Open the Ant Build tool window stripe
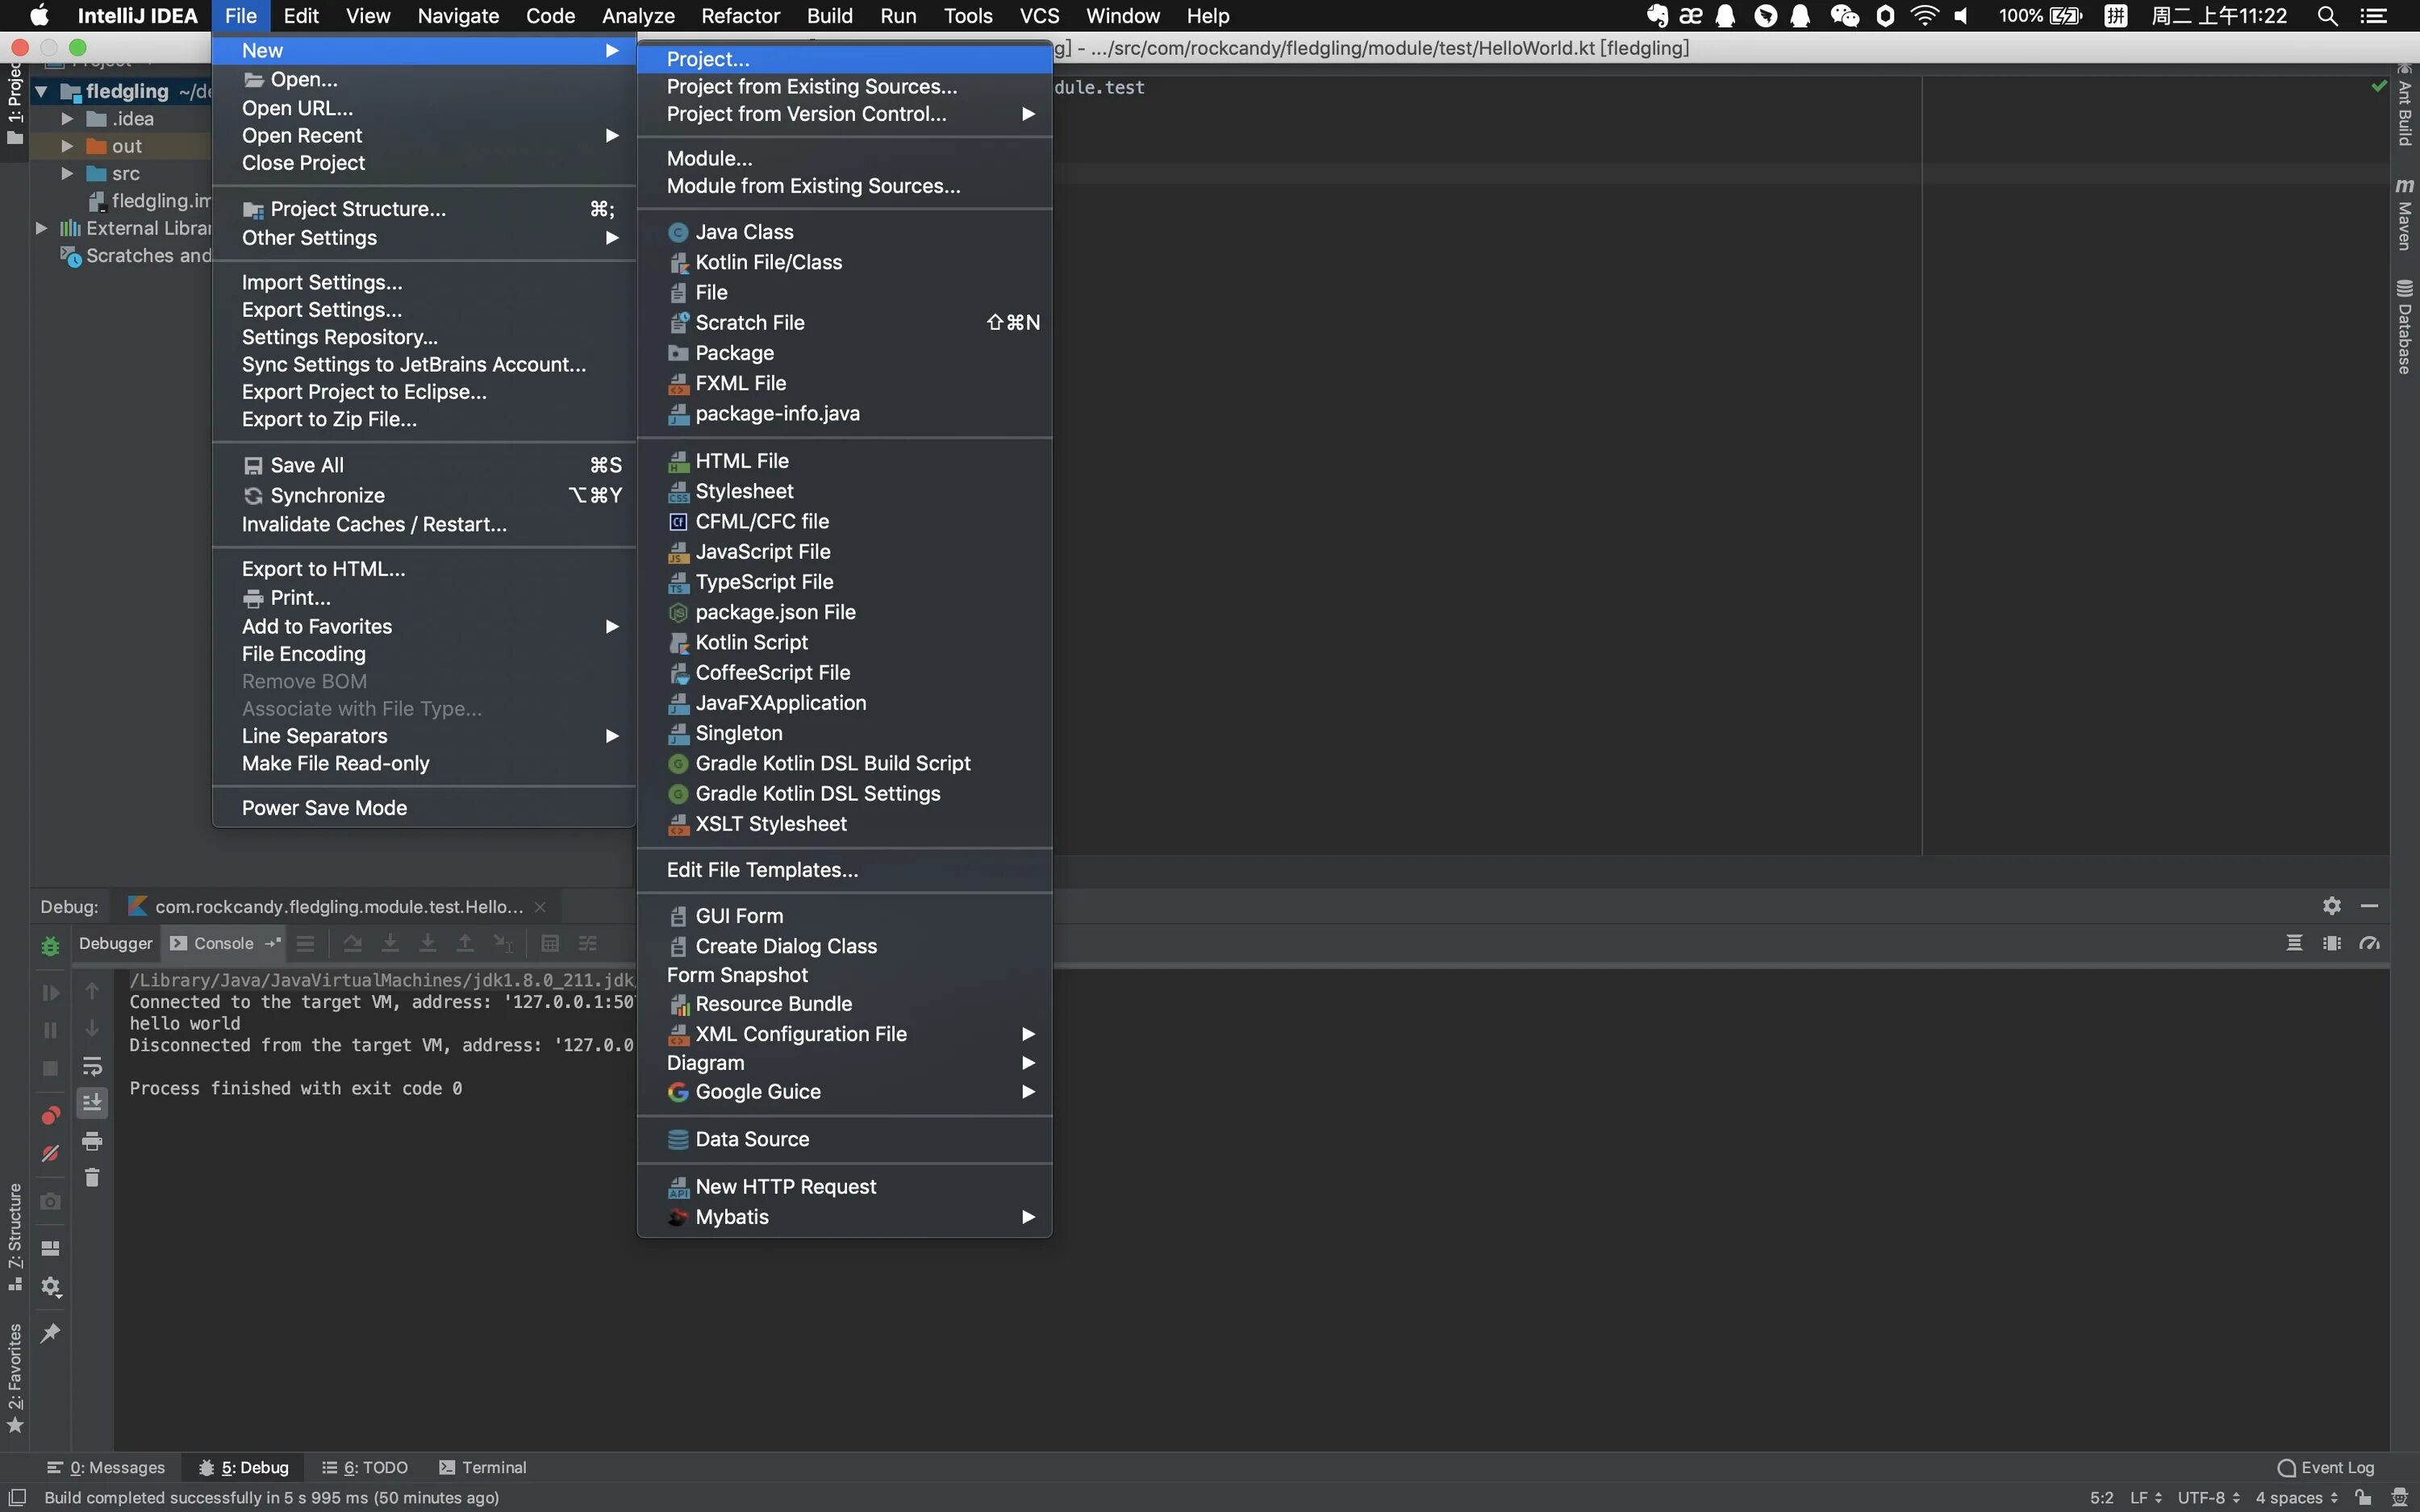The image size is (2420, 1512). pos(2405,106)
